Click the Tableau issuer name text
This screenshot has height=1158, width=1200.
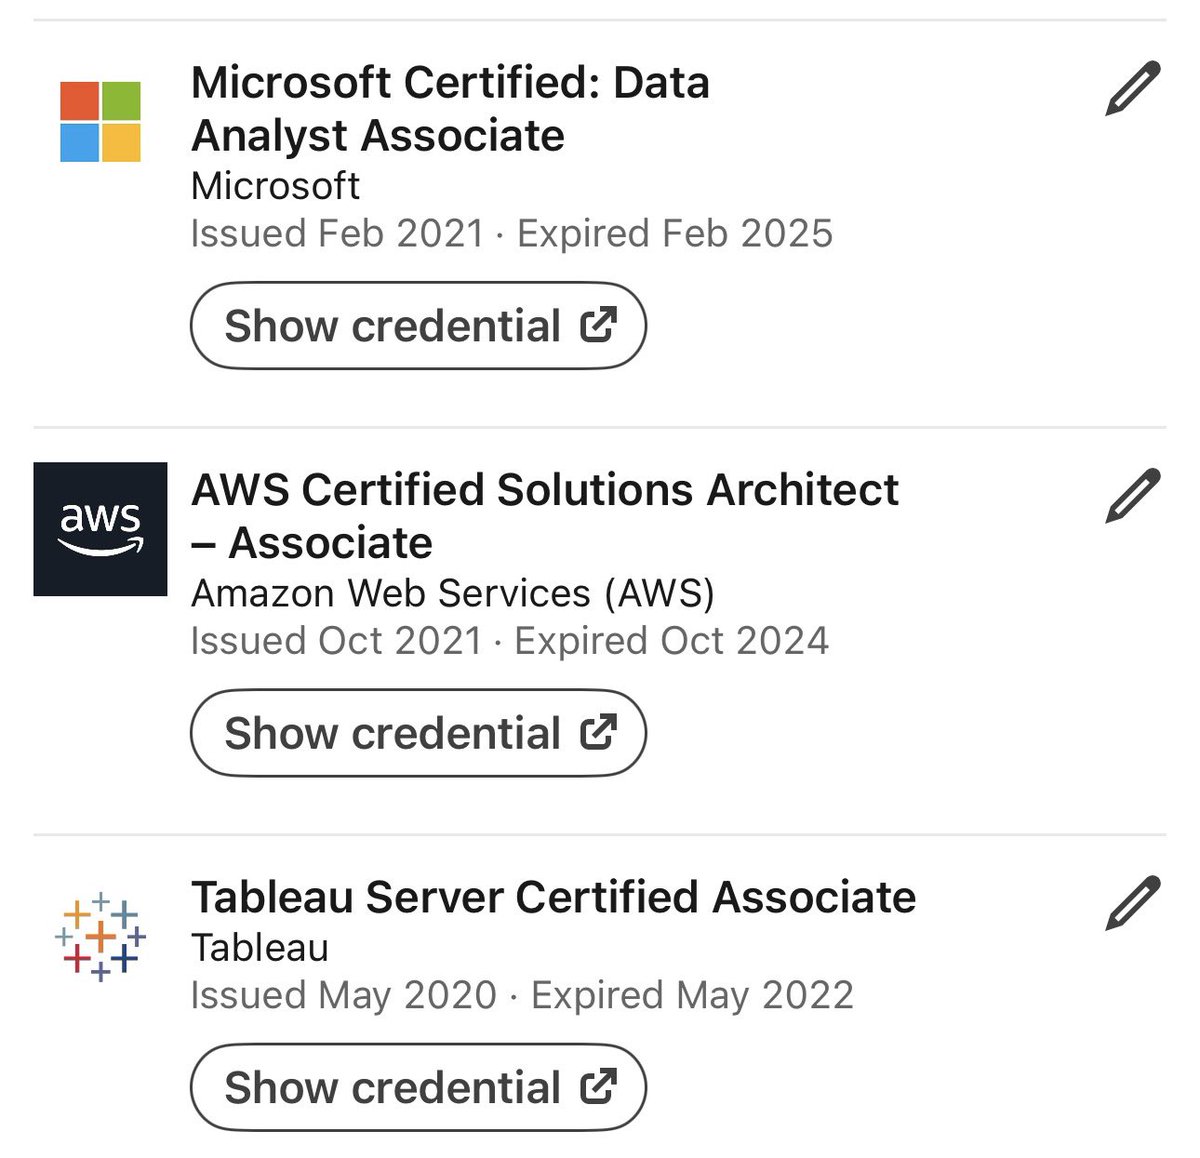(x=260, y=947)
